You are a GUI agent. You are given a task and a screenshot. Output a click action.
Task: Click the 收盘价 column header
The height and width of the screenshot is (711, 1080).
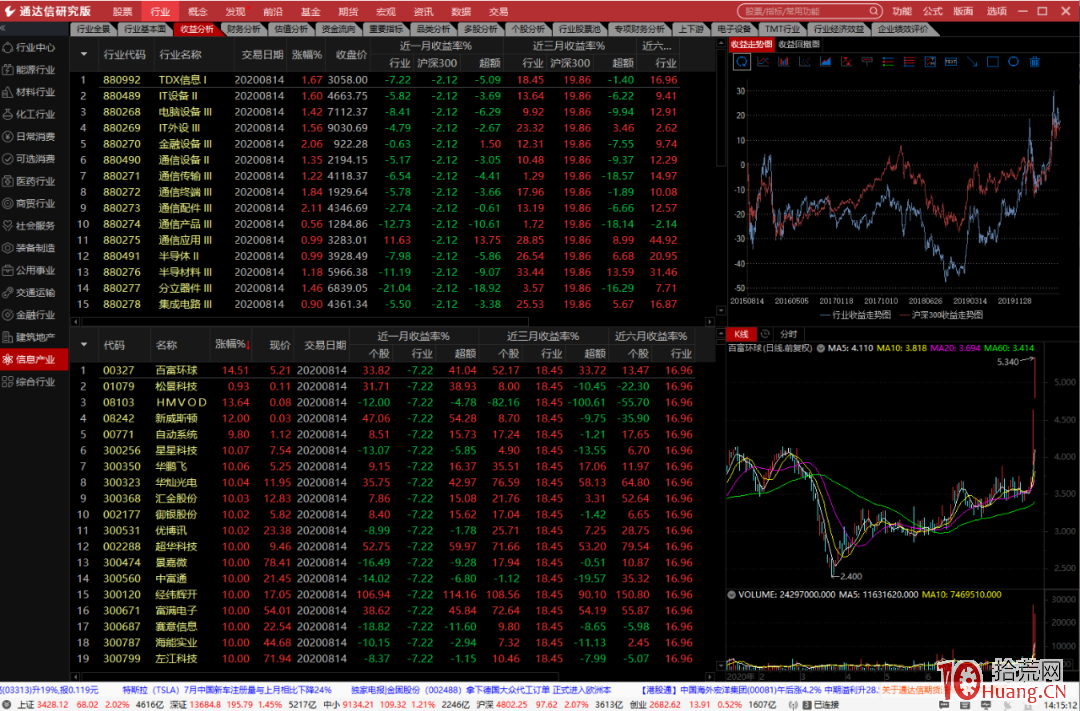click(x=351, y=54)
